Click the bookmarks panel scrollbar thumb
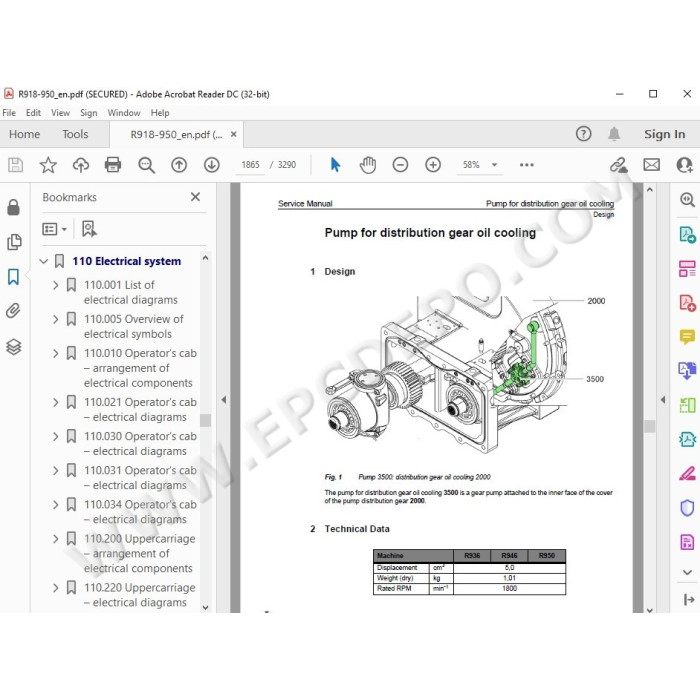Viewport: 700px width, 700px height. pyautogui.click(x=205, y=420)
